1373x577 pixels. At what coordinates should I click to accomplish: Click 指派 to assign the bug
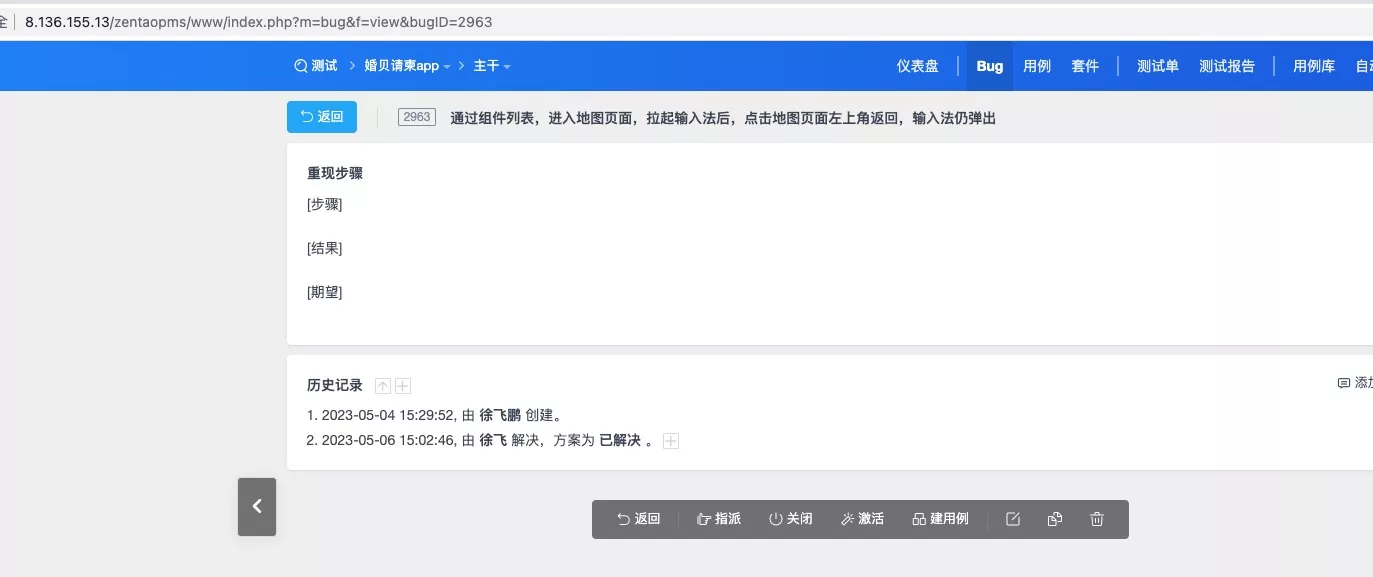pos(719,519)
